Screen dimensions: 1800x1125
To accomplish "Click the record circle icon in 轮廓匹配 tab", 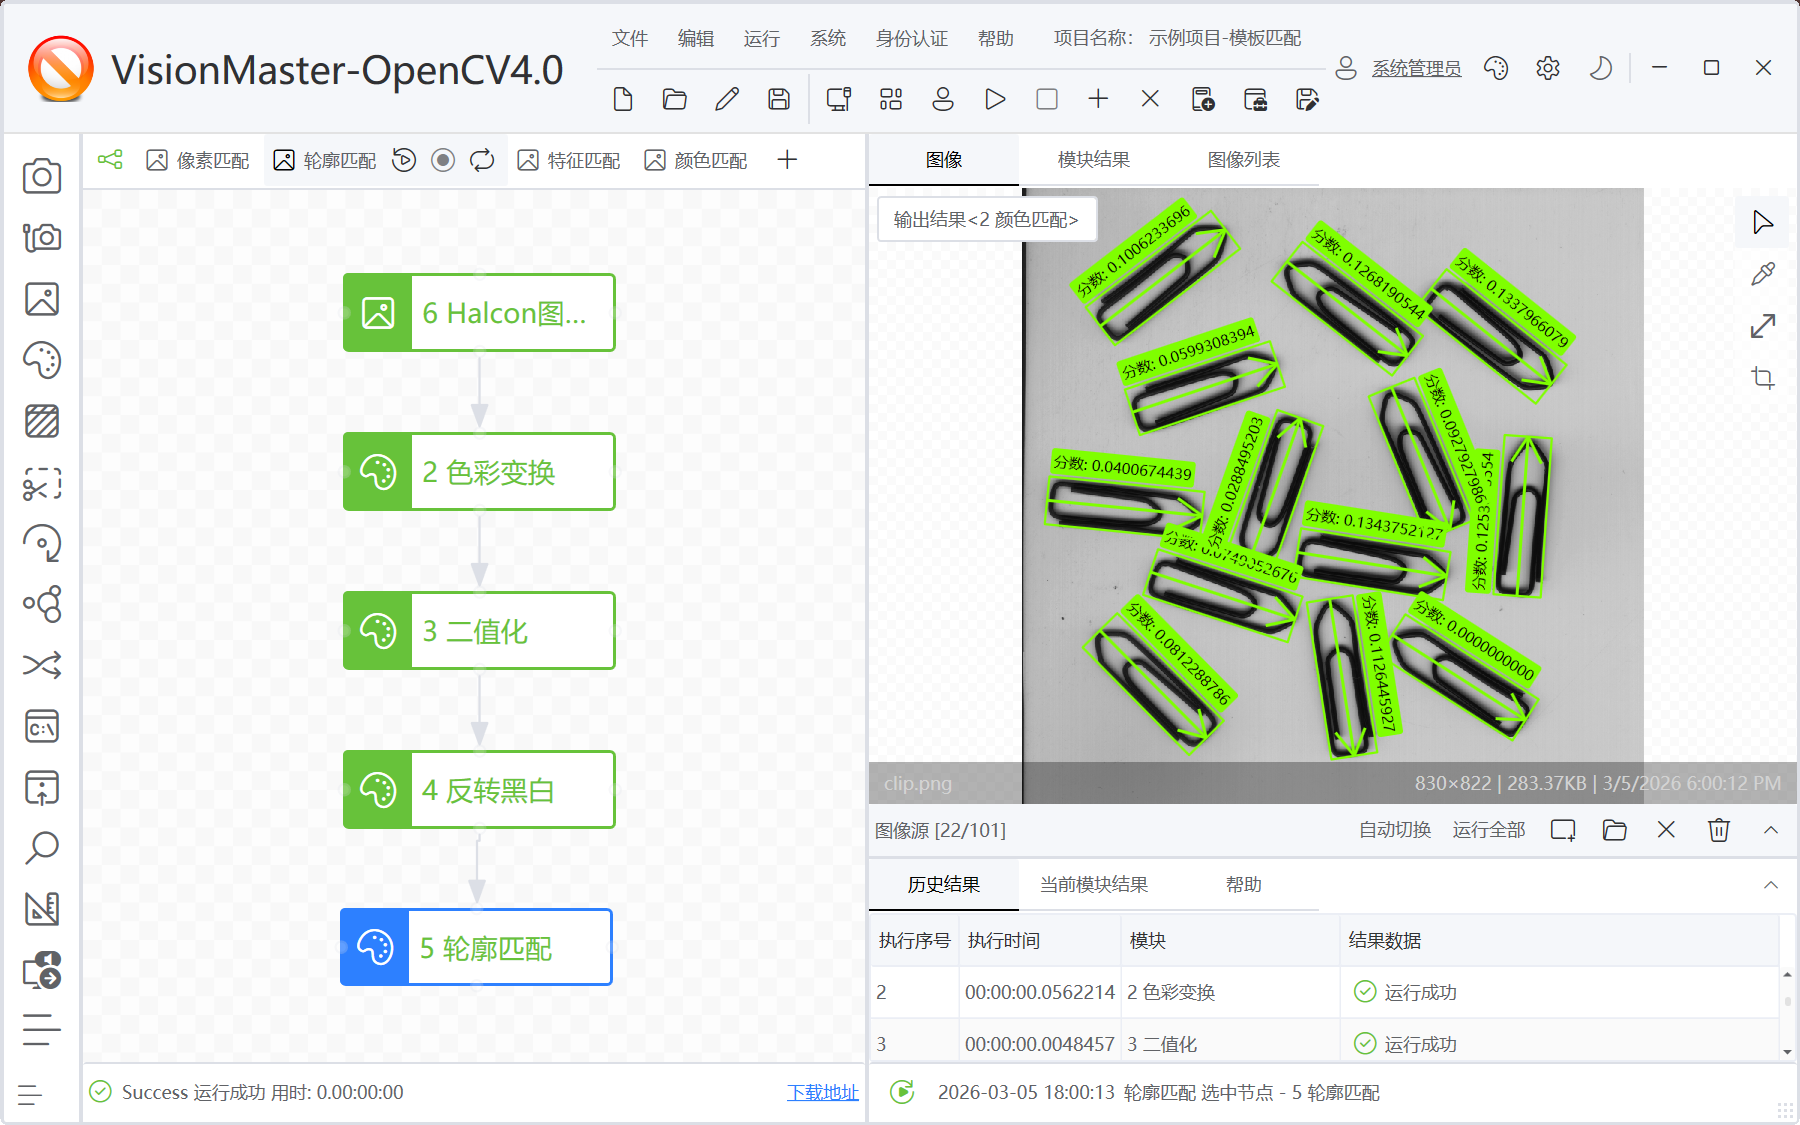I will 443,160.
